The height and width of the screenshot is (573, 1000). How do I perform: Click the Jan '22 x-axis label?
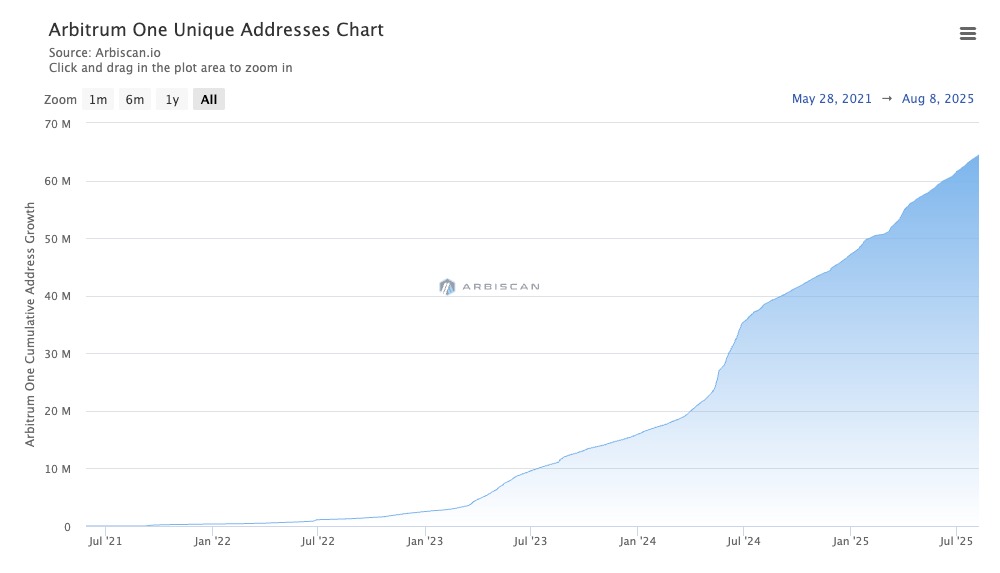coord(212,542)
